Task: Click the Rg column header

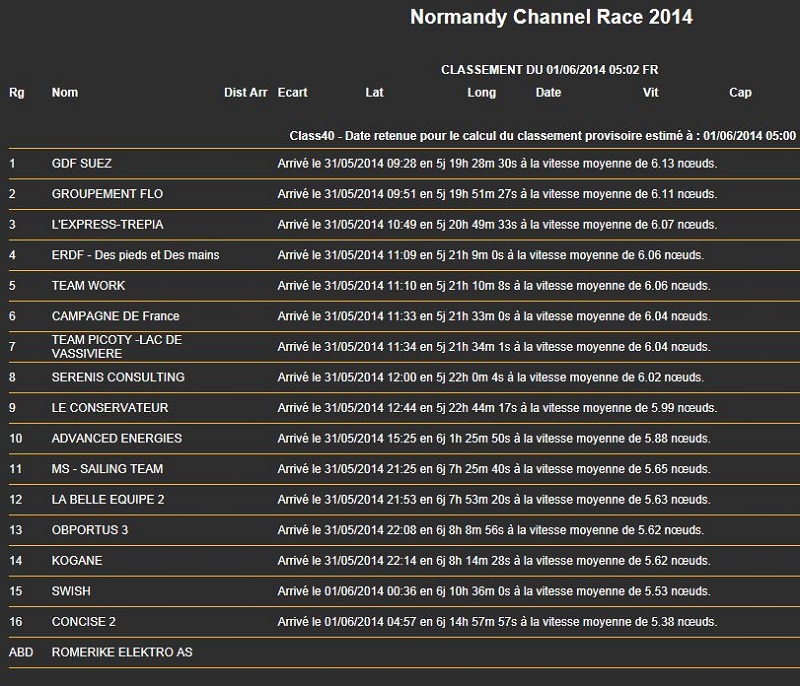Action: click(16, 93)
